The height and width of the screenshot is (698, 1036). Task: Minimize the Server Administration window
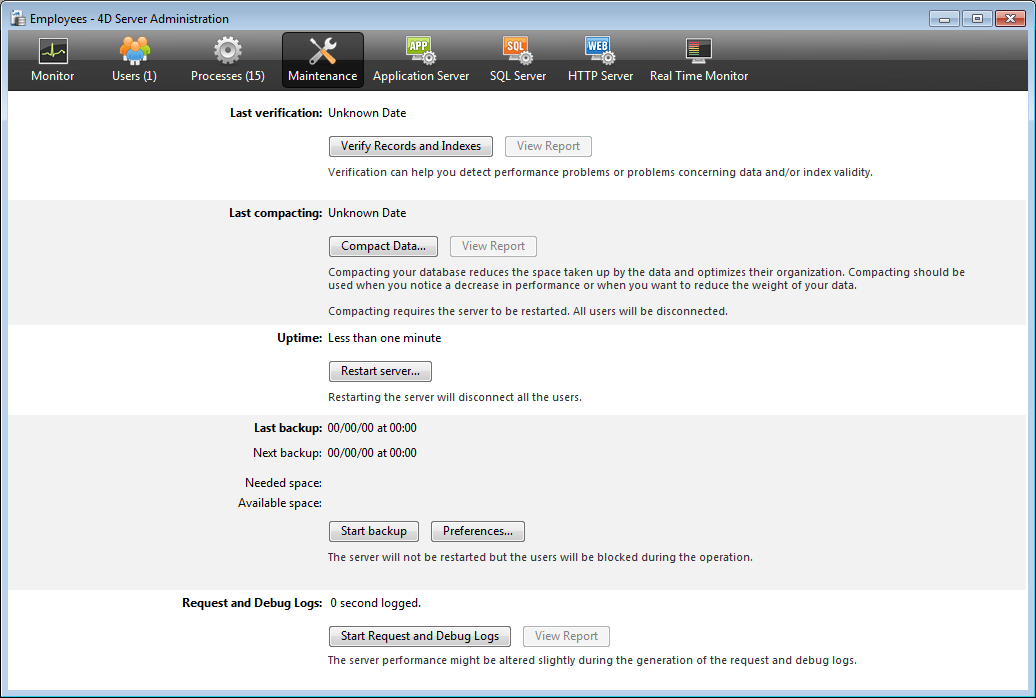[x=946, y=17]
